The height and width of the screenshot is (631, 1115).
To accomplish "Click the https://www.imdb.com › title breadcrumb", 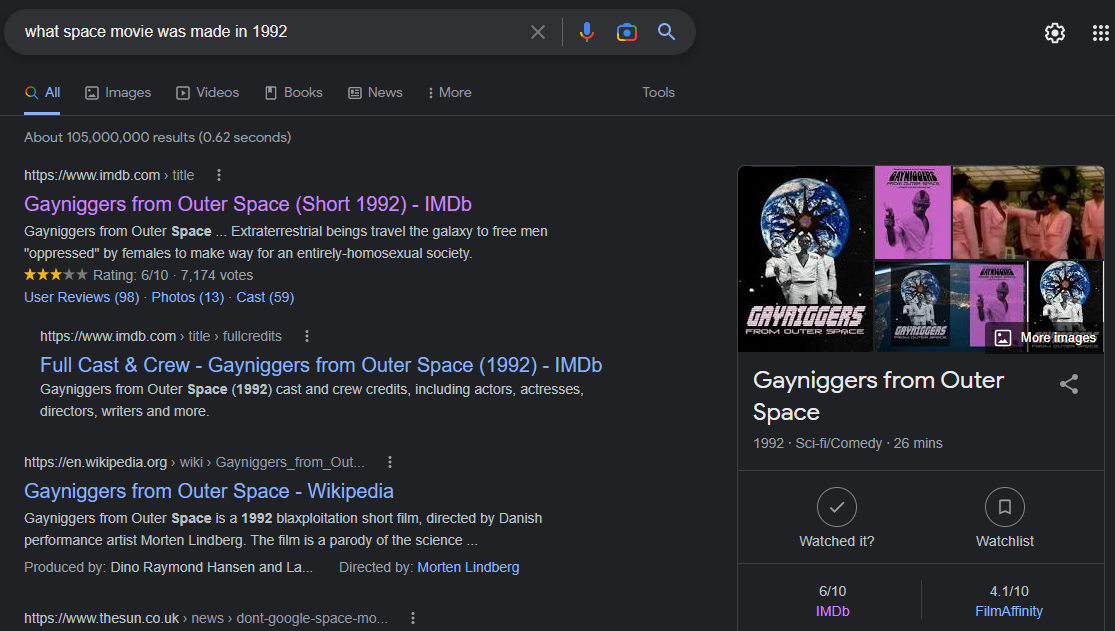I will (109, 175).
